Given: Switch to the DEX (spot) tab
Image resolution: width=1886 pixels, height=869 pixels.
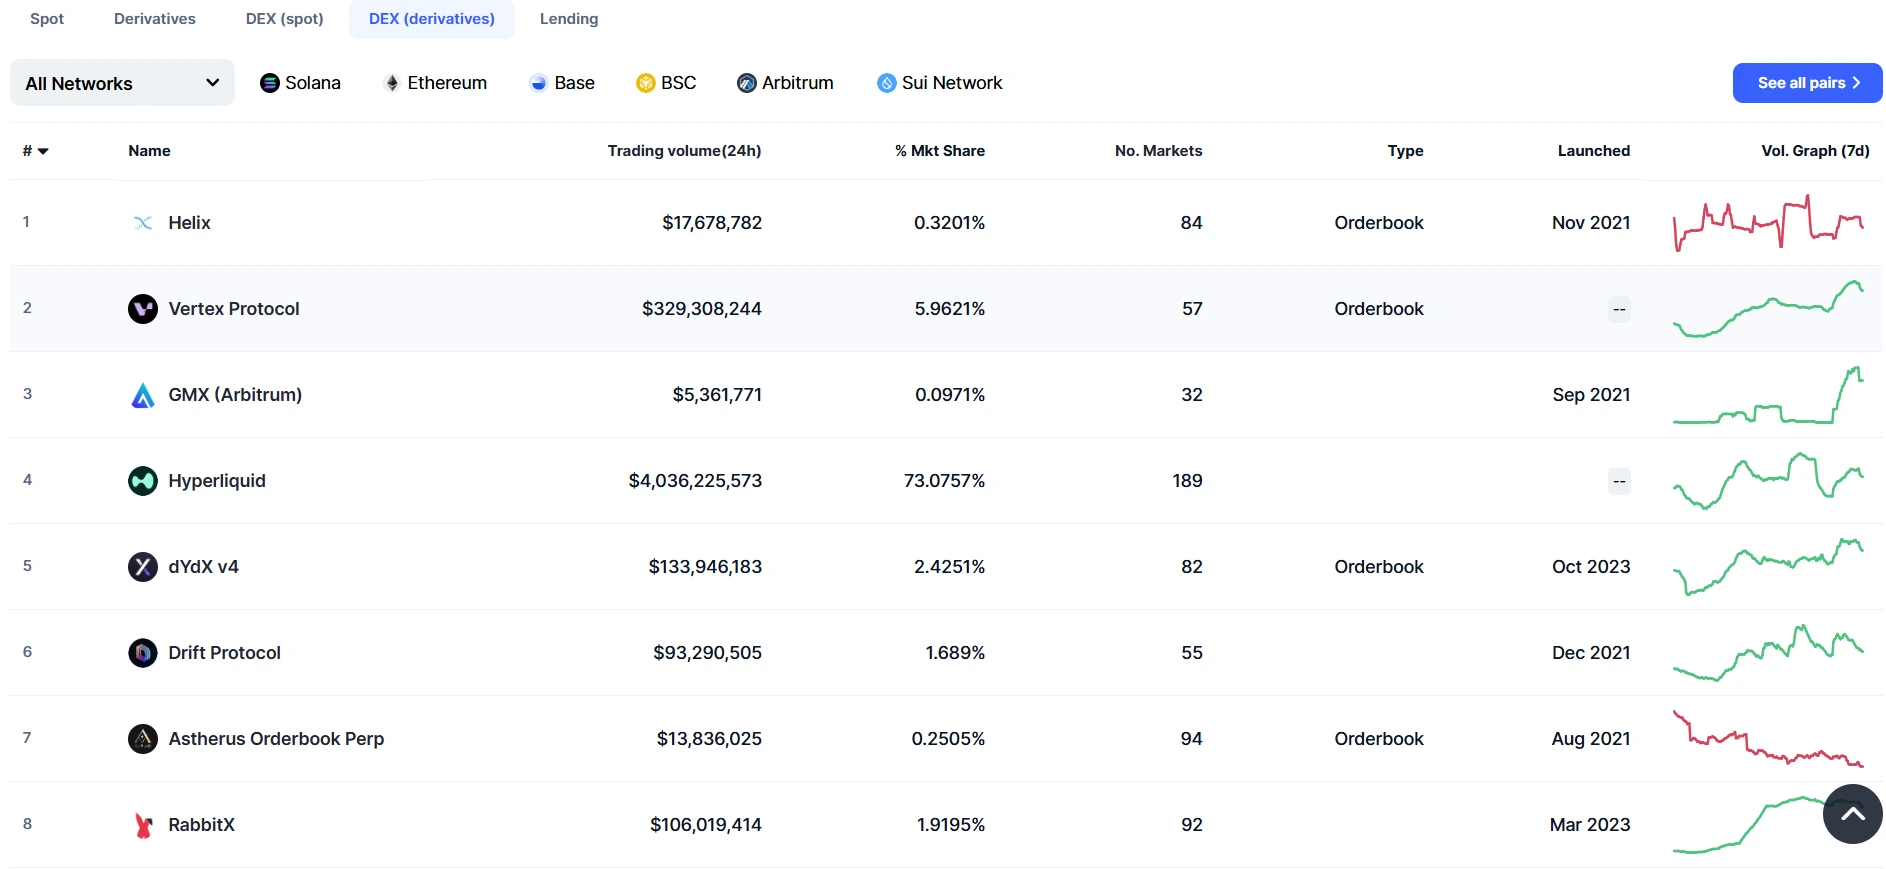Looking at the screenshot, I should (285, 19).
